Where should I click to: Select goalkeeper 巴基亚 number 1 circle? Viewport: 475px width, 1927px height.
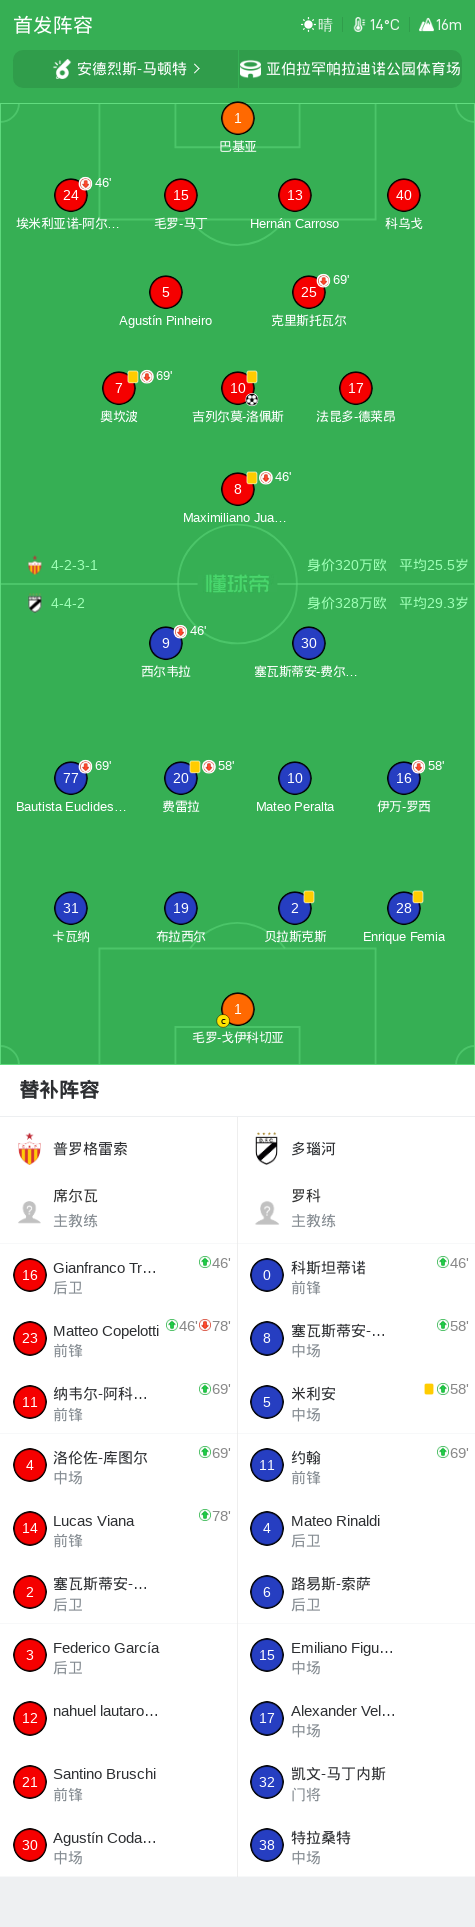tap(237, 119)
